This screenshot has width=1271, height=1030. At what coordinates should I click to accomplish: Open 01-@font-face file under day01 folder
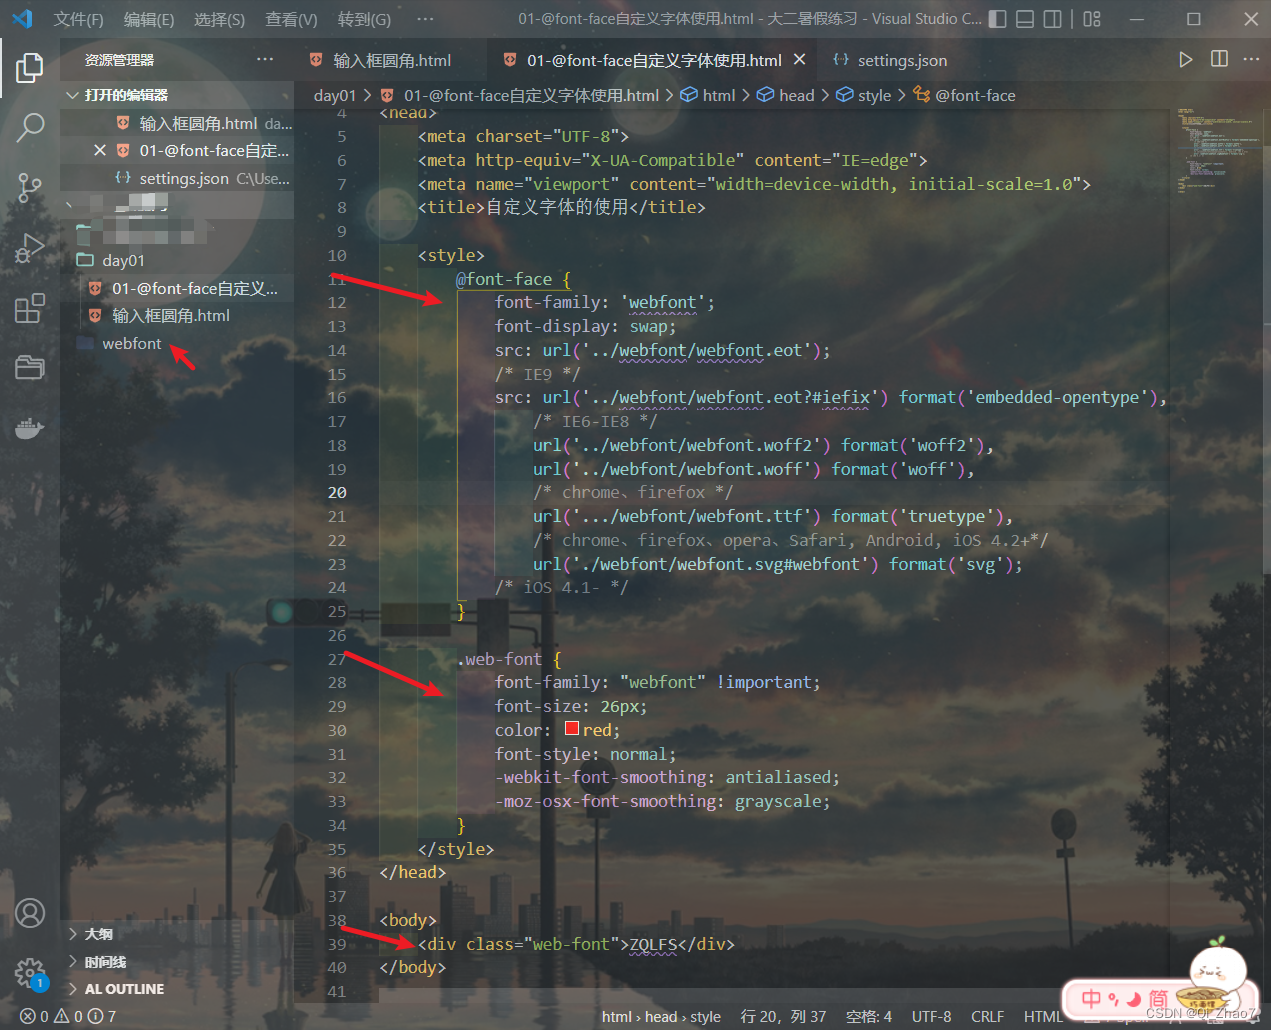pos(177,288)
